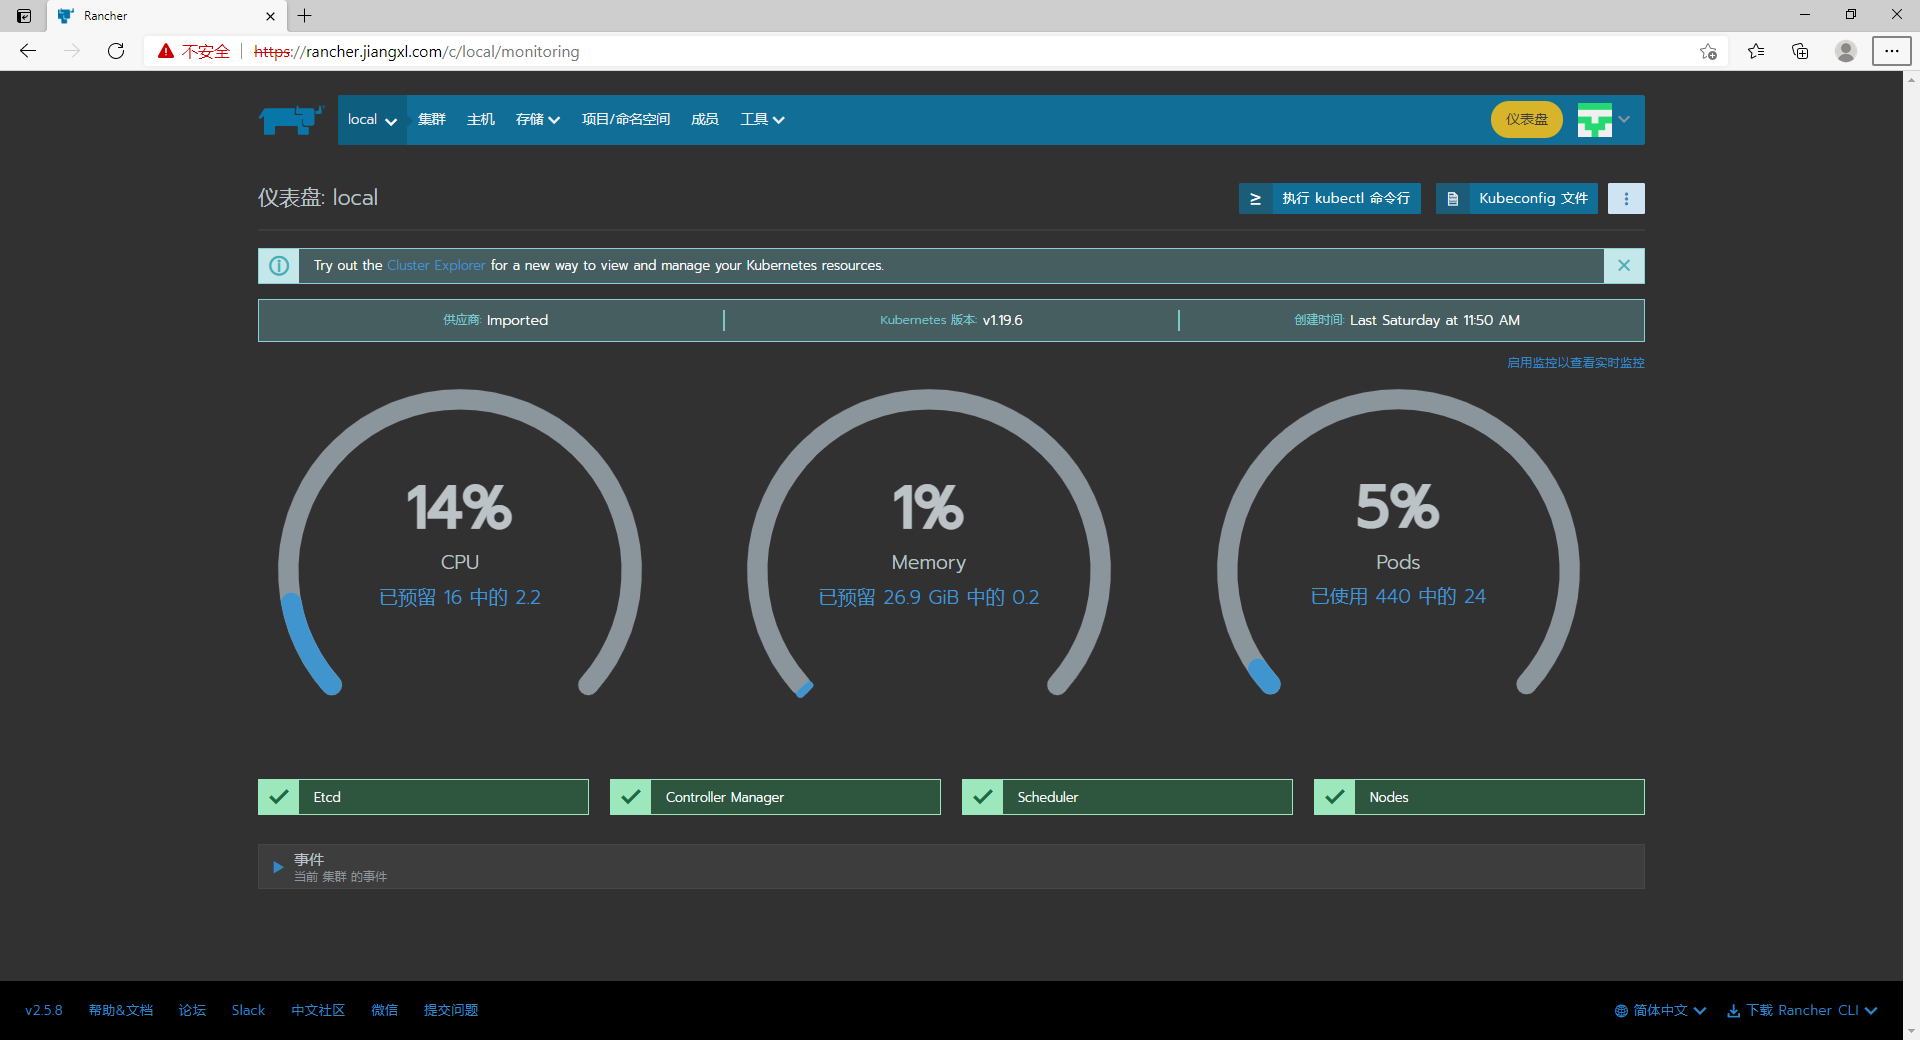Open a new browser tab
This screenshot has width=1920, height=1040.
pos(305,16)
